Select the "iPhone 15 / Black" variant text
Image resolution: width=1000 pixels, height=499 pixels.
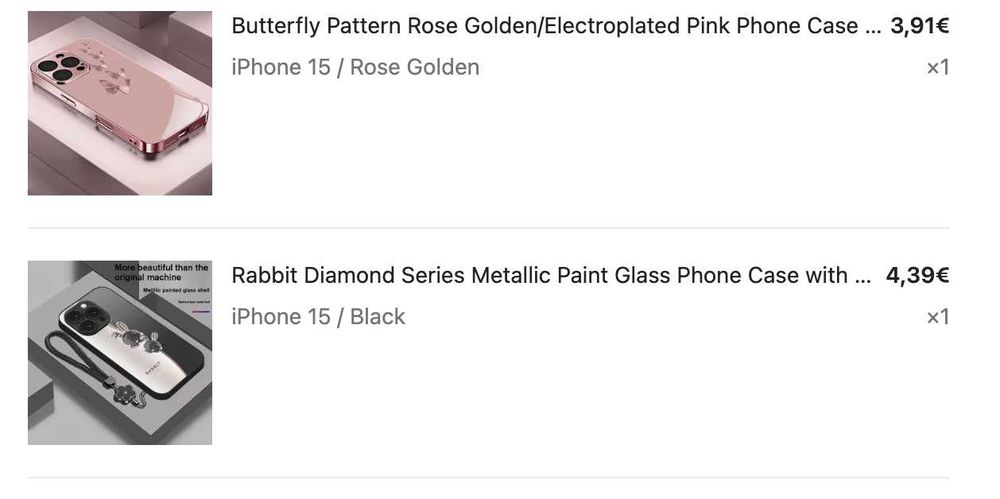[318, 316]
